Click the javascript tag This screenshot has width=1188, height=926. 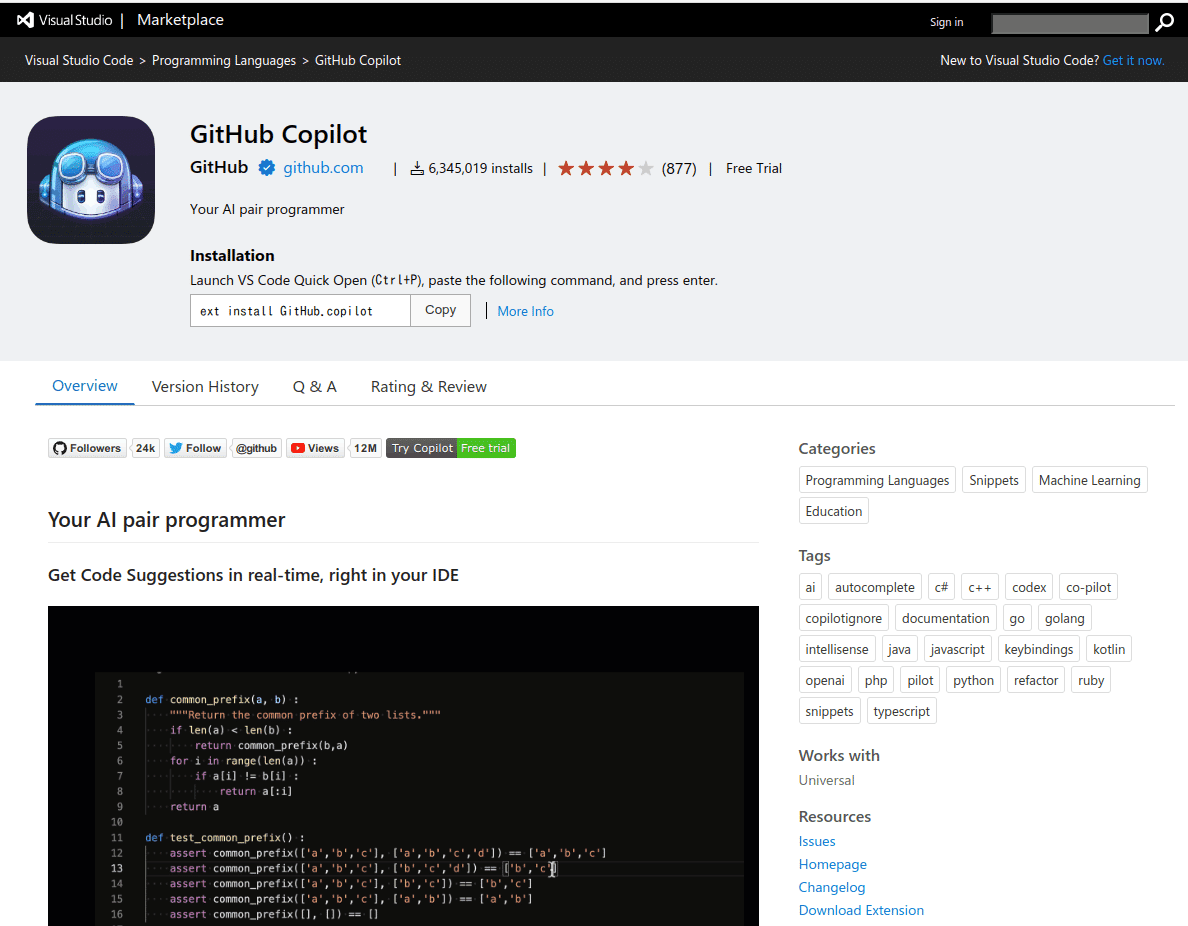click(957, 649)
